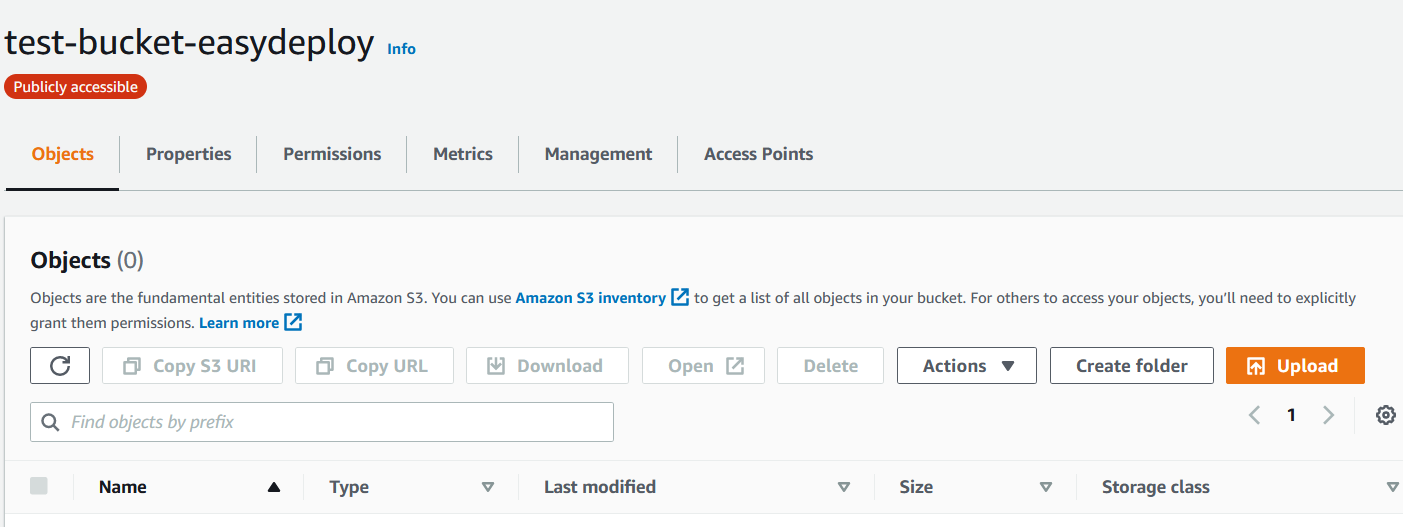Viewport: 1403px width, 527px height.
Task: Open table preferences gear icon
Action: point(1385,415)
